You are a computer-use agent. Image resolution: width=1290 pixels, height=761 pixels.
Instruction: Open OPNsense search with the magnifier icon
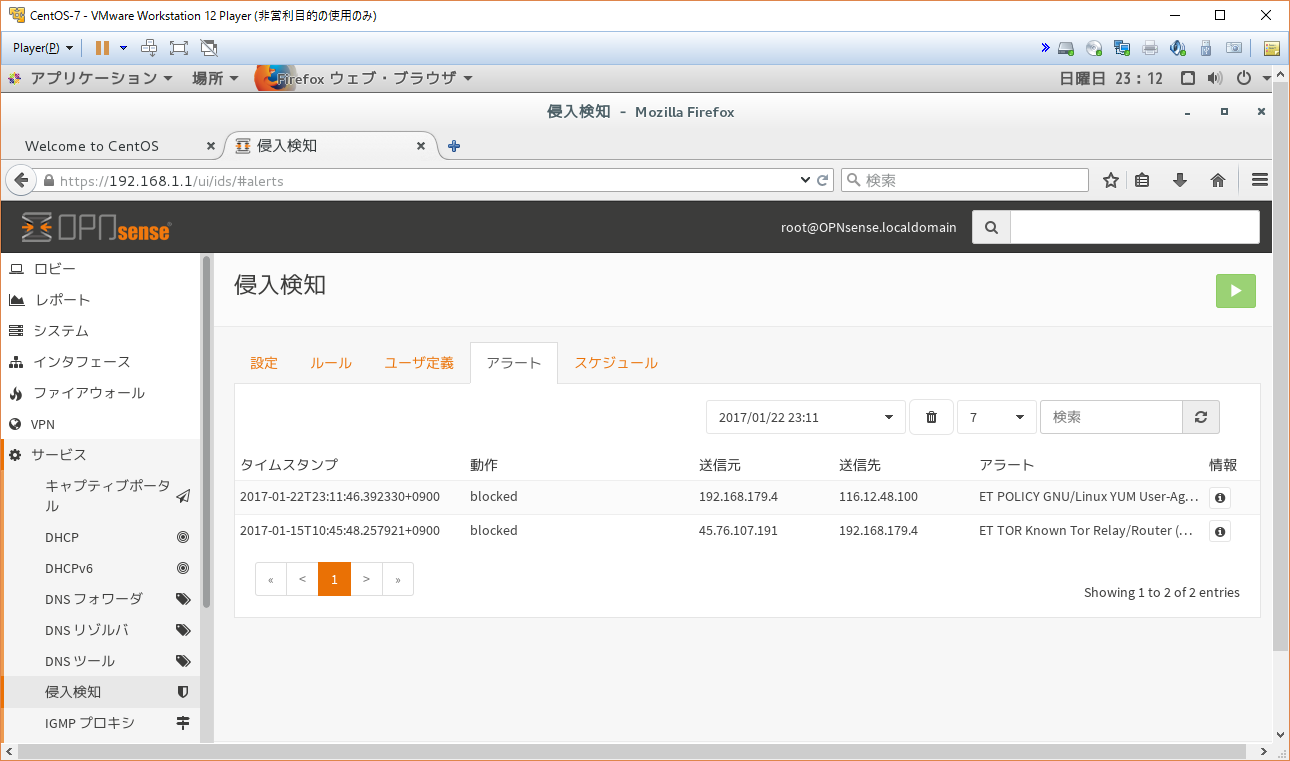990,227
